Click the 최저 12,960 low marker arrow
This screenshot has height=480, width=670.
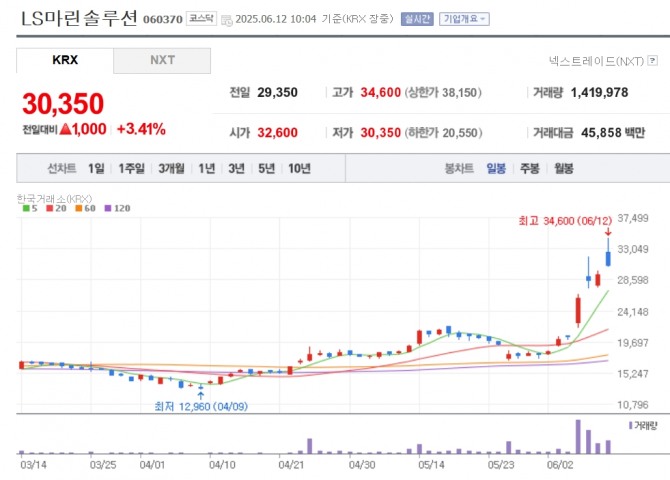[x=202, y=395]
